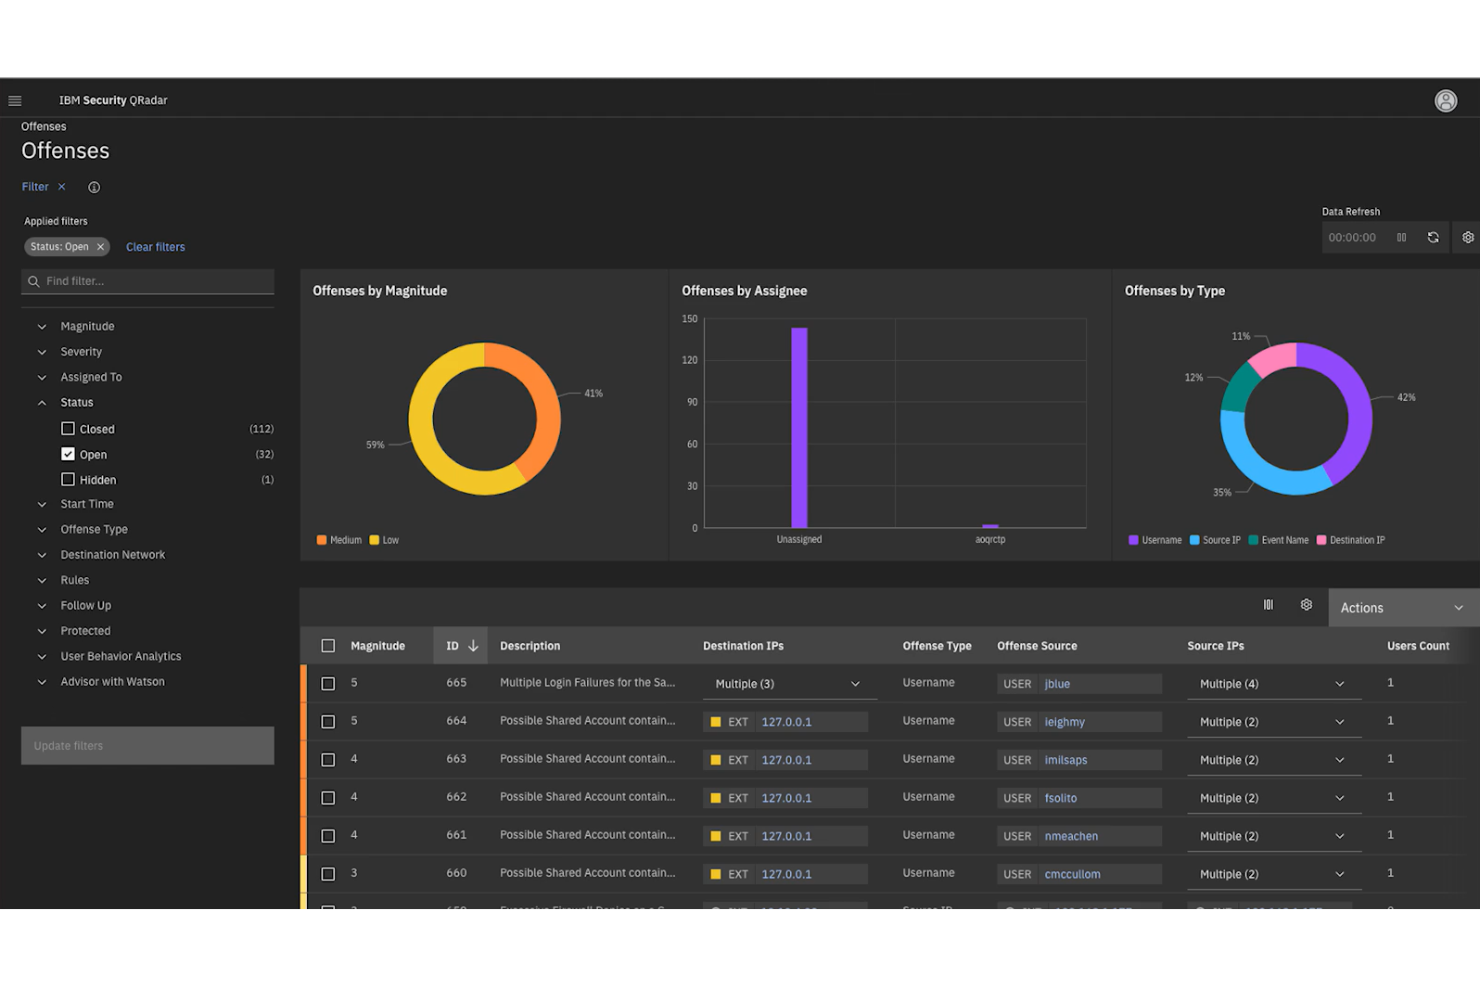Viewport: 1480px width, 987px height.
Task: Click the Offenses breadcrumb link
Action: click(43, 126)
